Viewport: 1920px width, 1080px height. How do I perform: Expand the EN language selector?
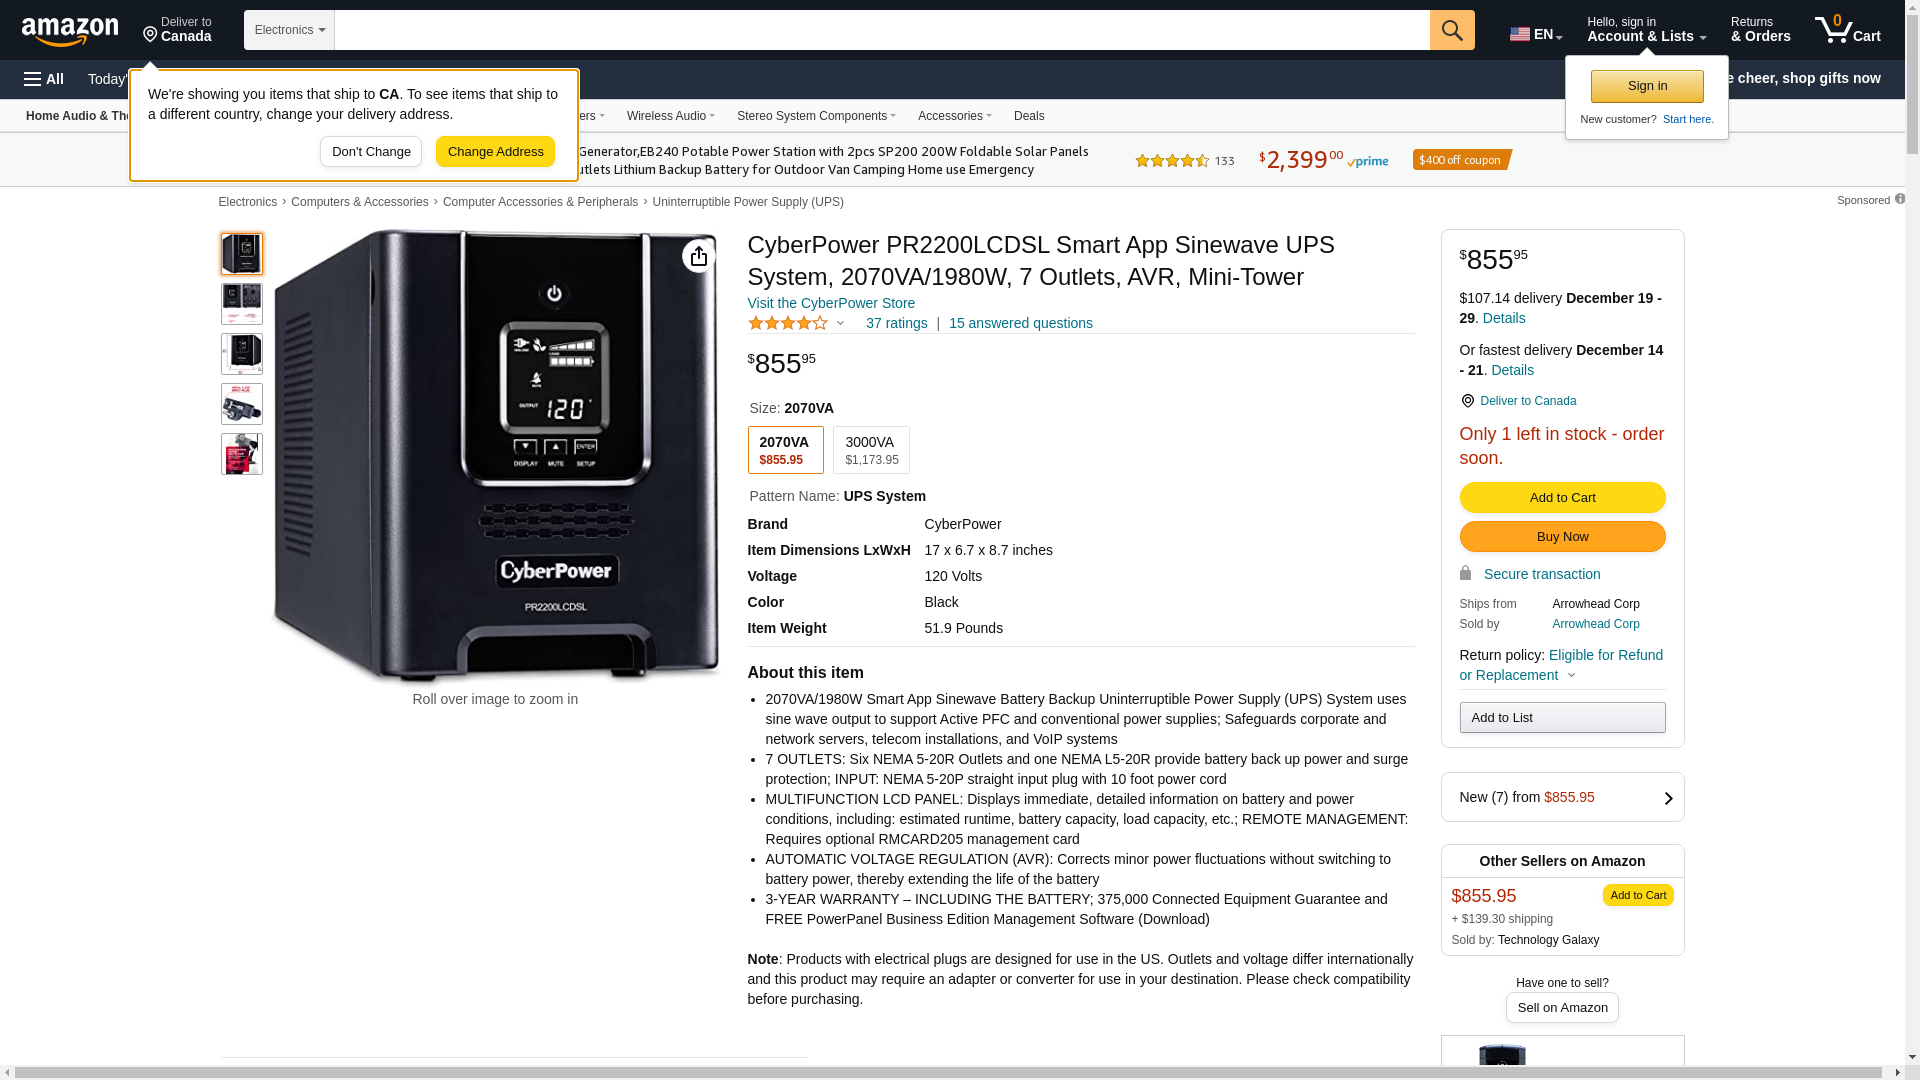(1535, 34)
